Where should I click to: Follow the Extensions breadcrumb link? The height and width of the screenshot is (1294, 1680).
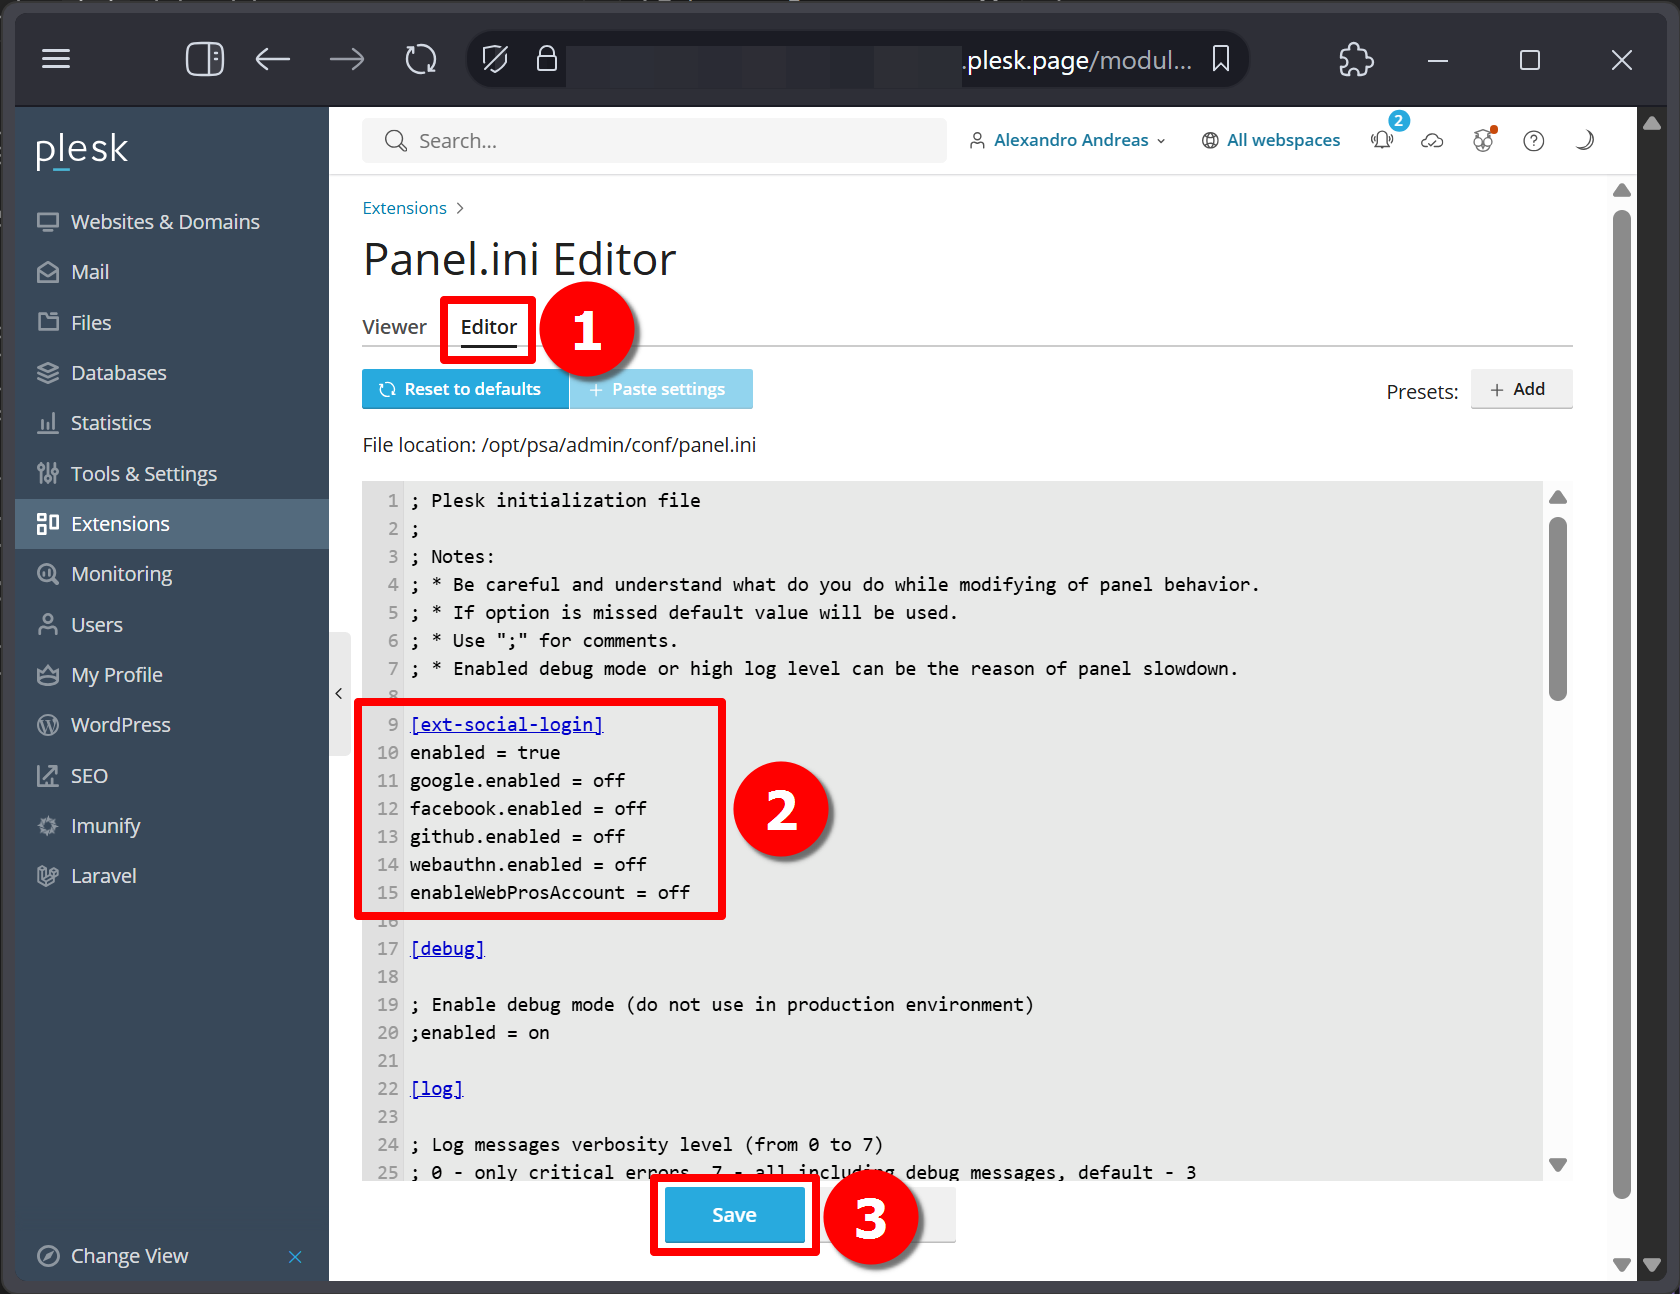tap(404, 208)
